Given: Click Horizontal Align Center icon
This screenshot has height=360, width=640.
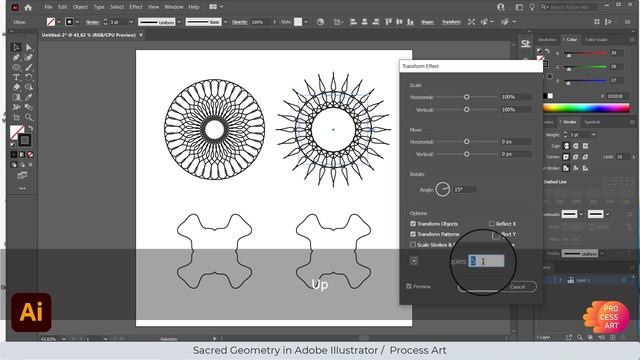Looking at the screenshot, I should (364, 22).
